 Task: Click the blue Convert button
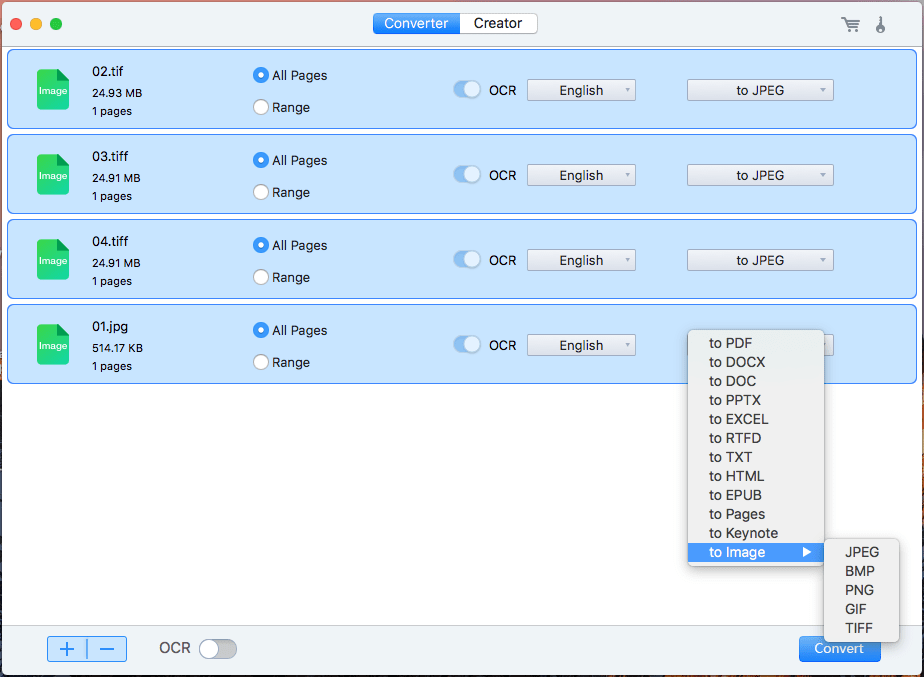[840, 649]
